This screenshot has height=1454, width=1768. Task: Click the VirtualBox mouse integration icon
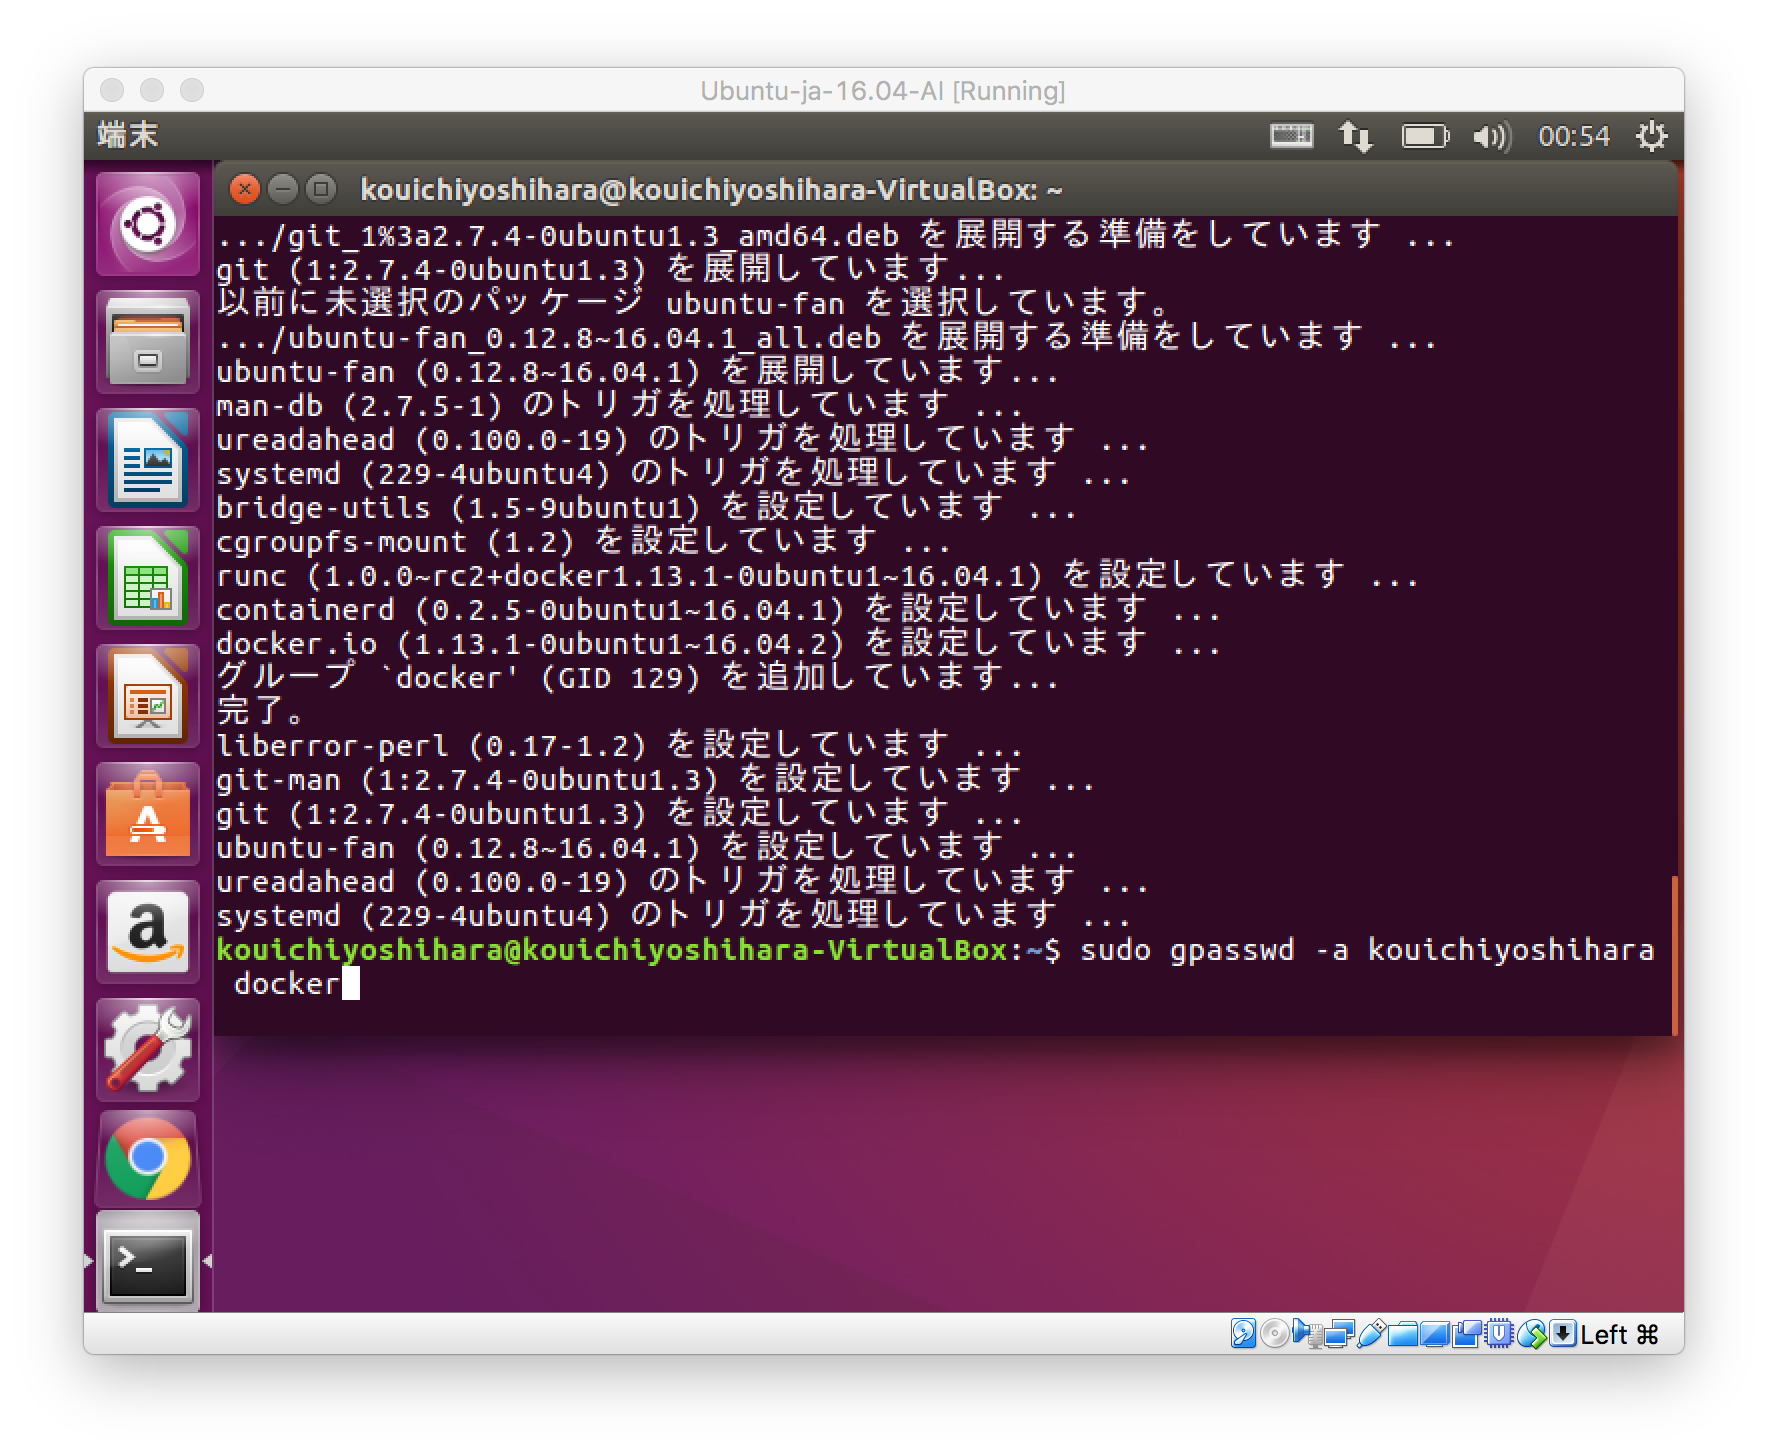pyautogui.click(x=1532, y=1333)
